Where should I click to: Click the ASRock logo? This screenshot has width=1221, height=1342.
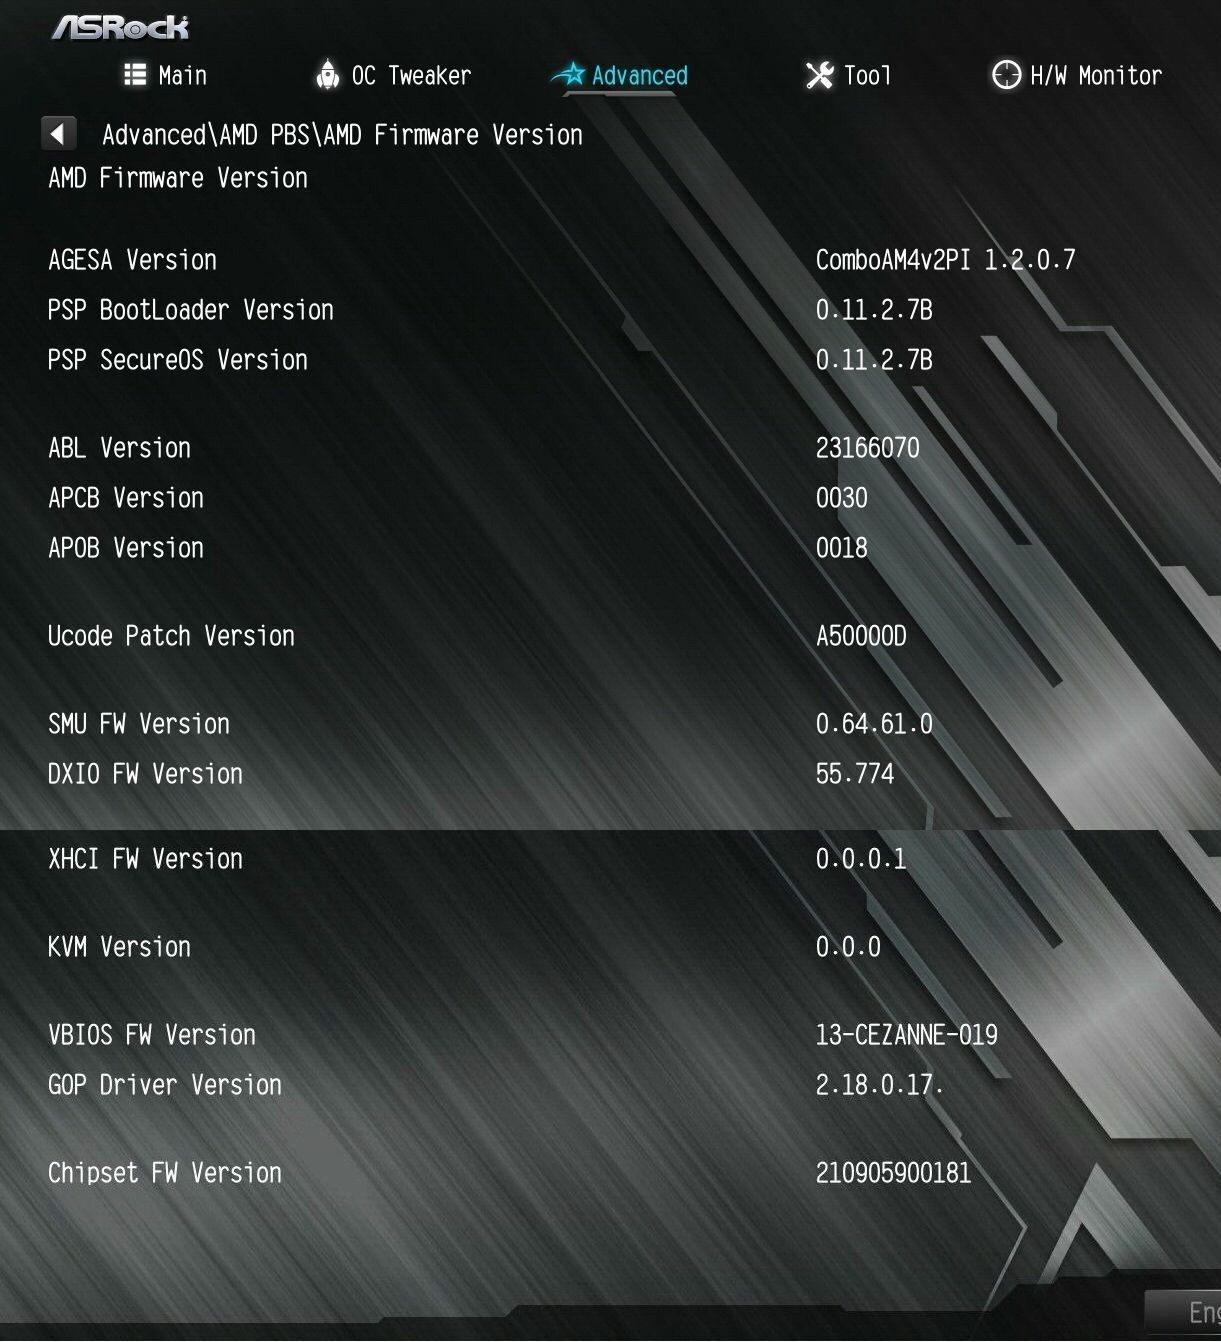point(120,27)
